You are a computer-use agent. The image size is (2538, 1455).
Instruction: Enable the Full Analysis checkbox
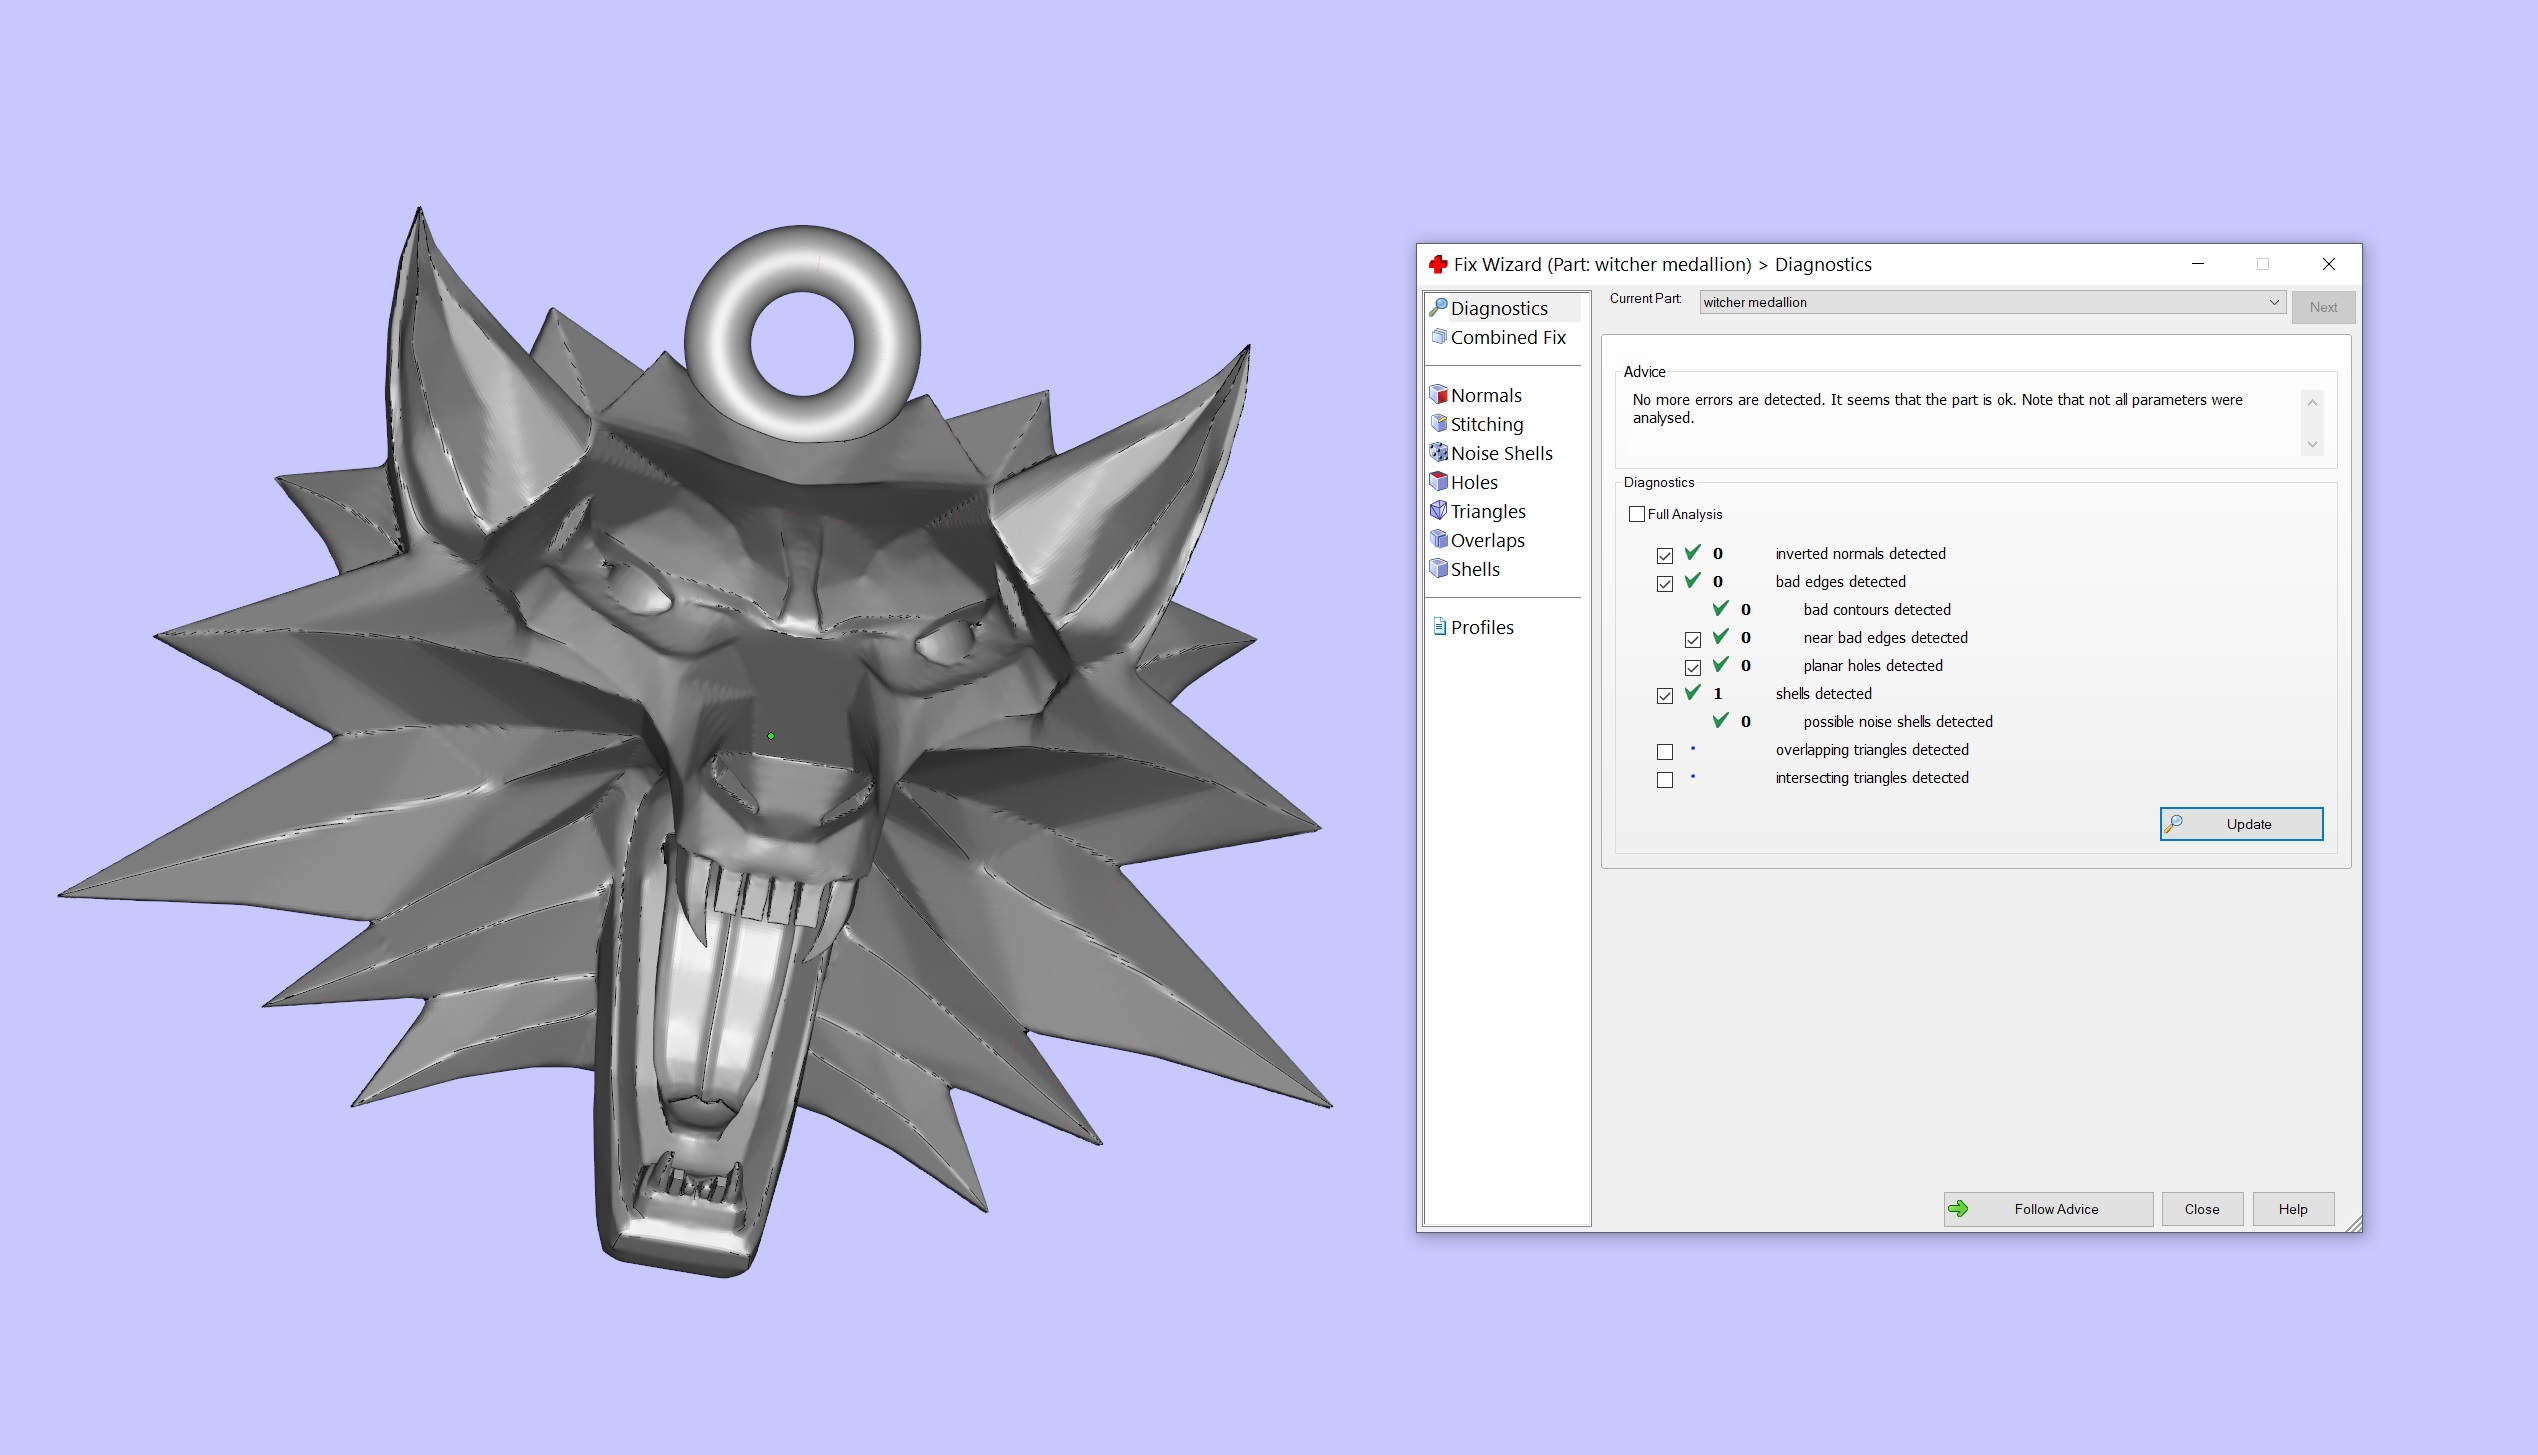pyautogui.click(x=1637, y=514)
